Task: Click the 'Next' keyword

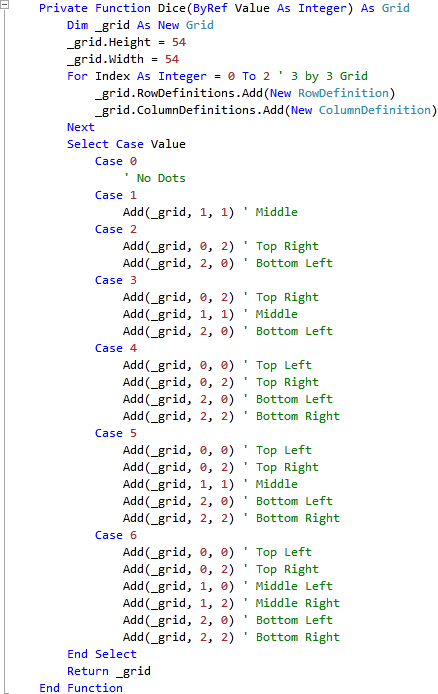Action: [x=81, y=127]
